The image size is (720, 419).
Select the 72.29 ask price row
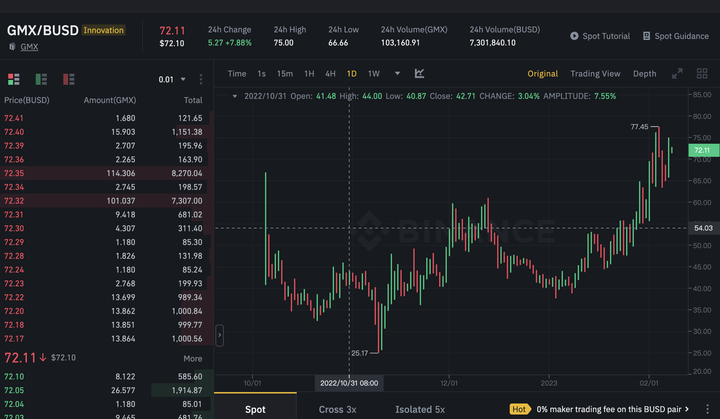[x=107, y=242]
